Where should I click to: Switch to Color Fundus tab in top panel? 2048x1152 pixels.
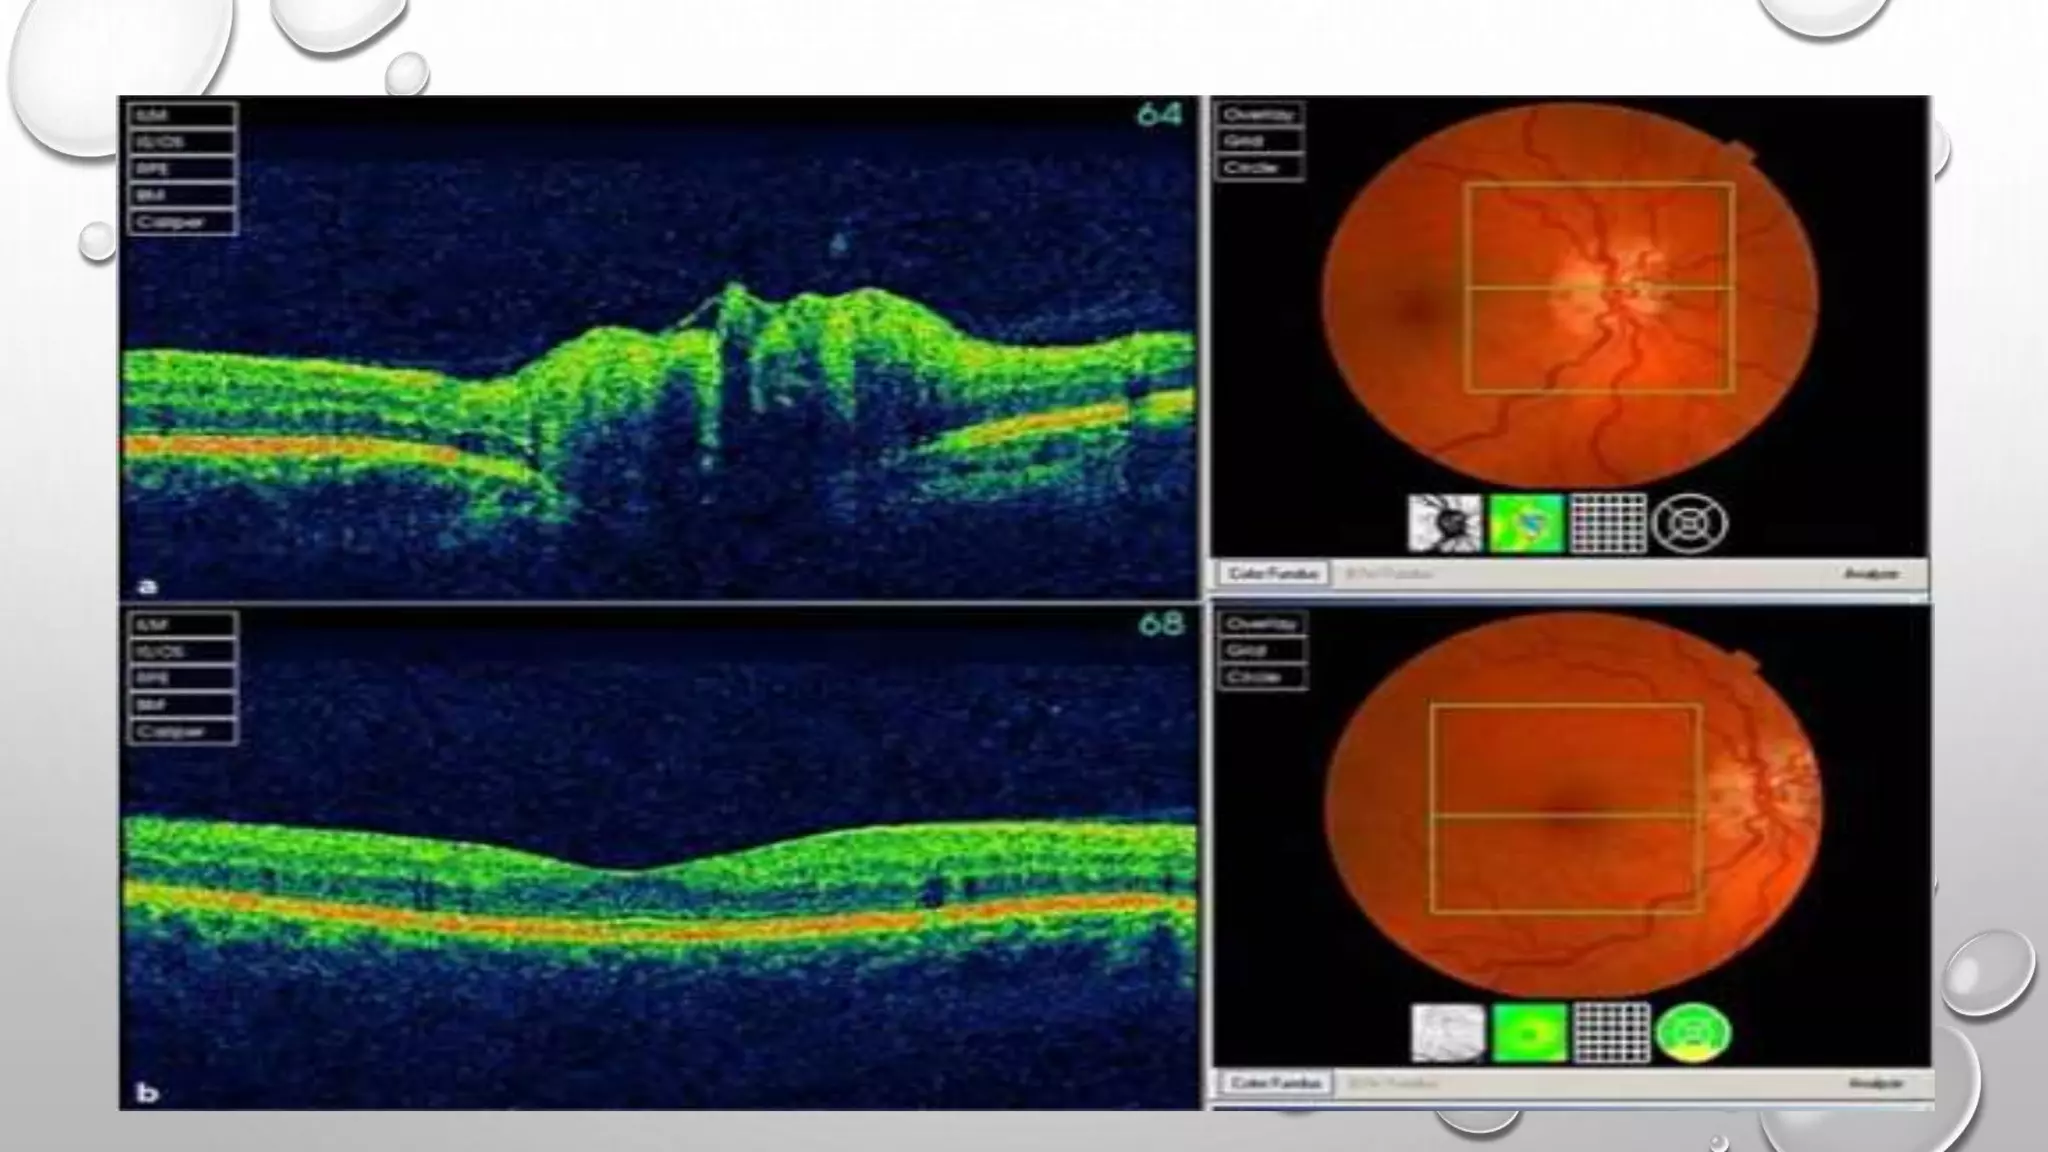point(1272,574)
